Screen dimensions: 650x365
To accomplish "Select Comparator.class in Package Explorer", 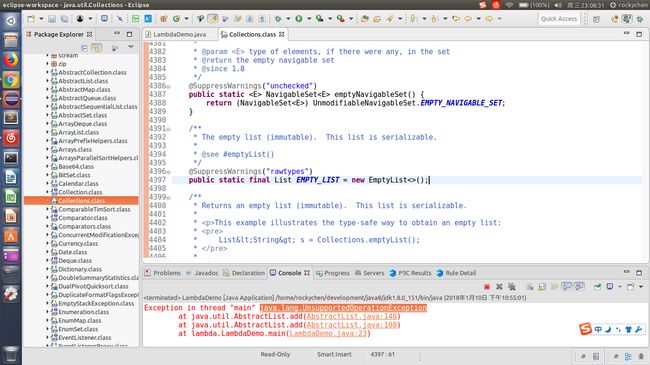I will [x=82, y=218].
